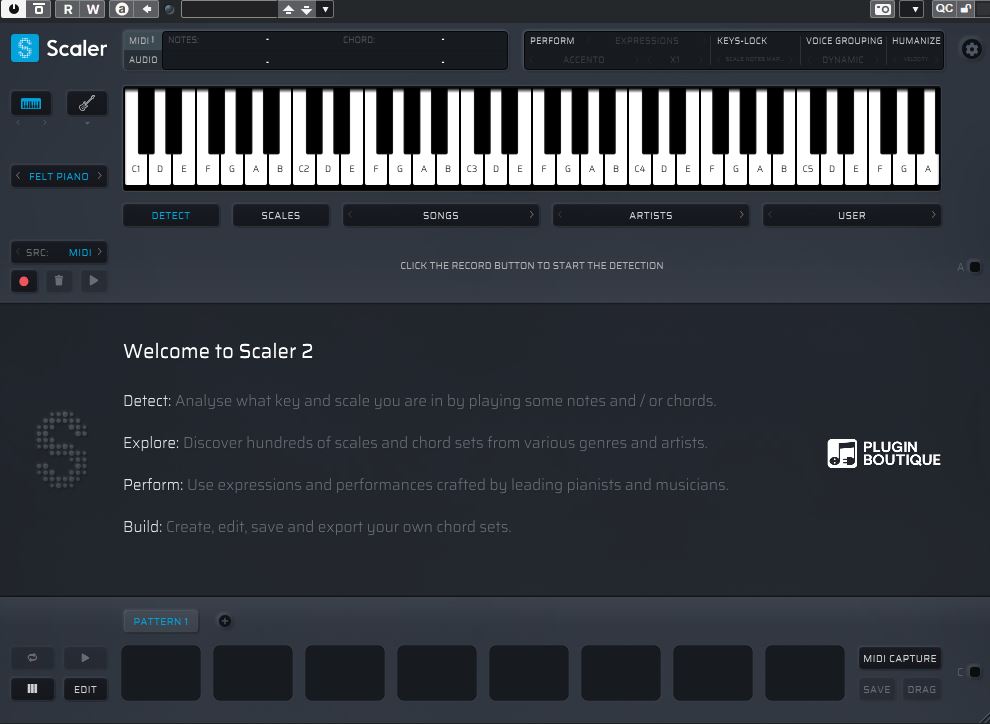Click the left arrow icon in host toolbar
This screenshot has width=990, height=724.
[x=146, y=9]
